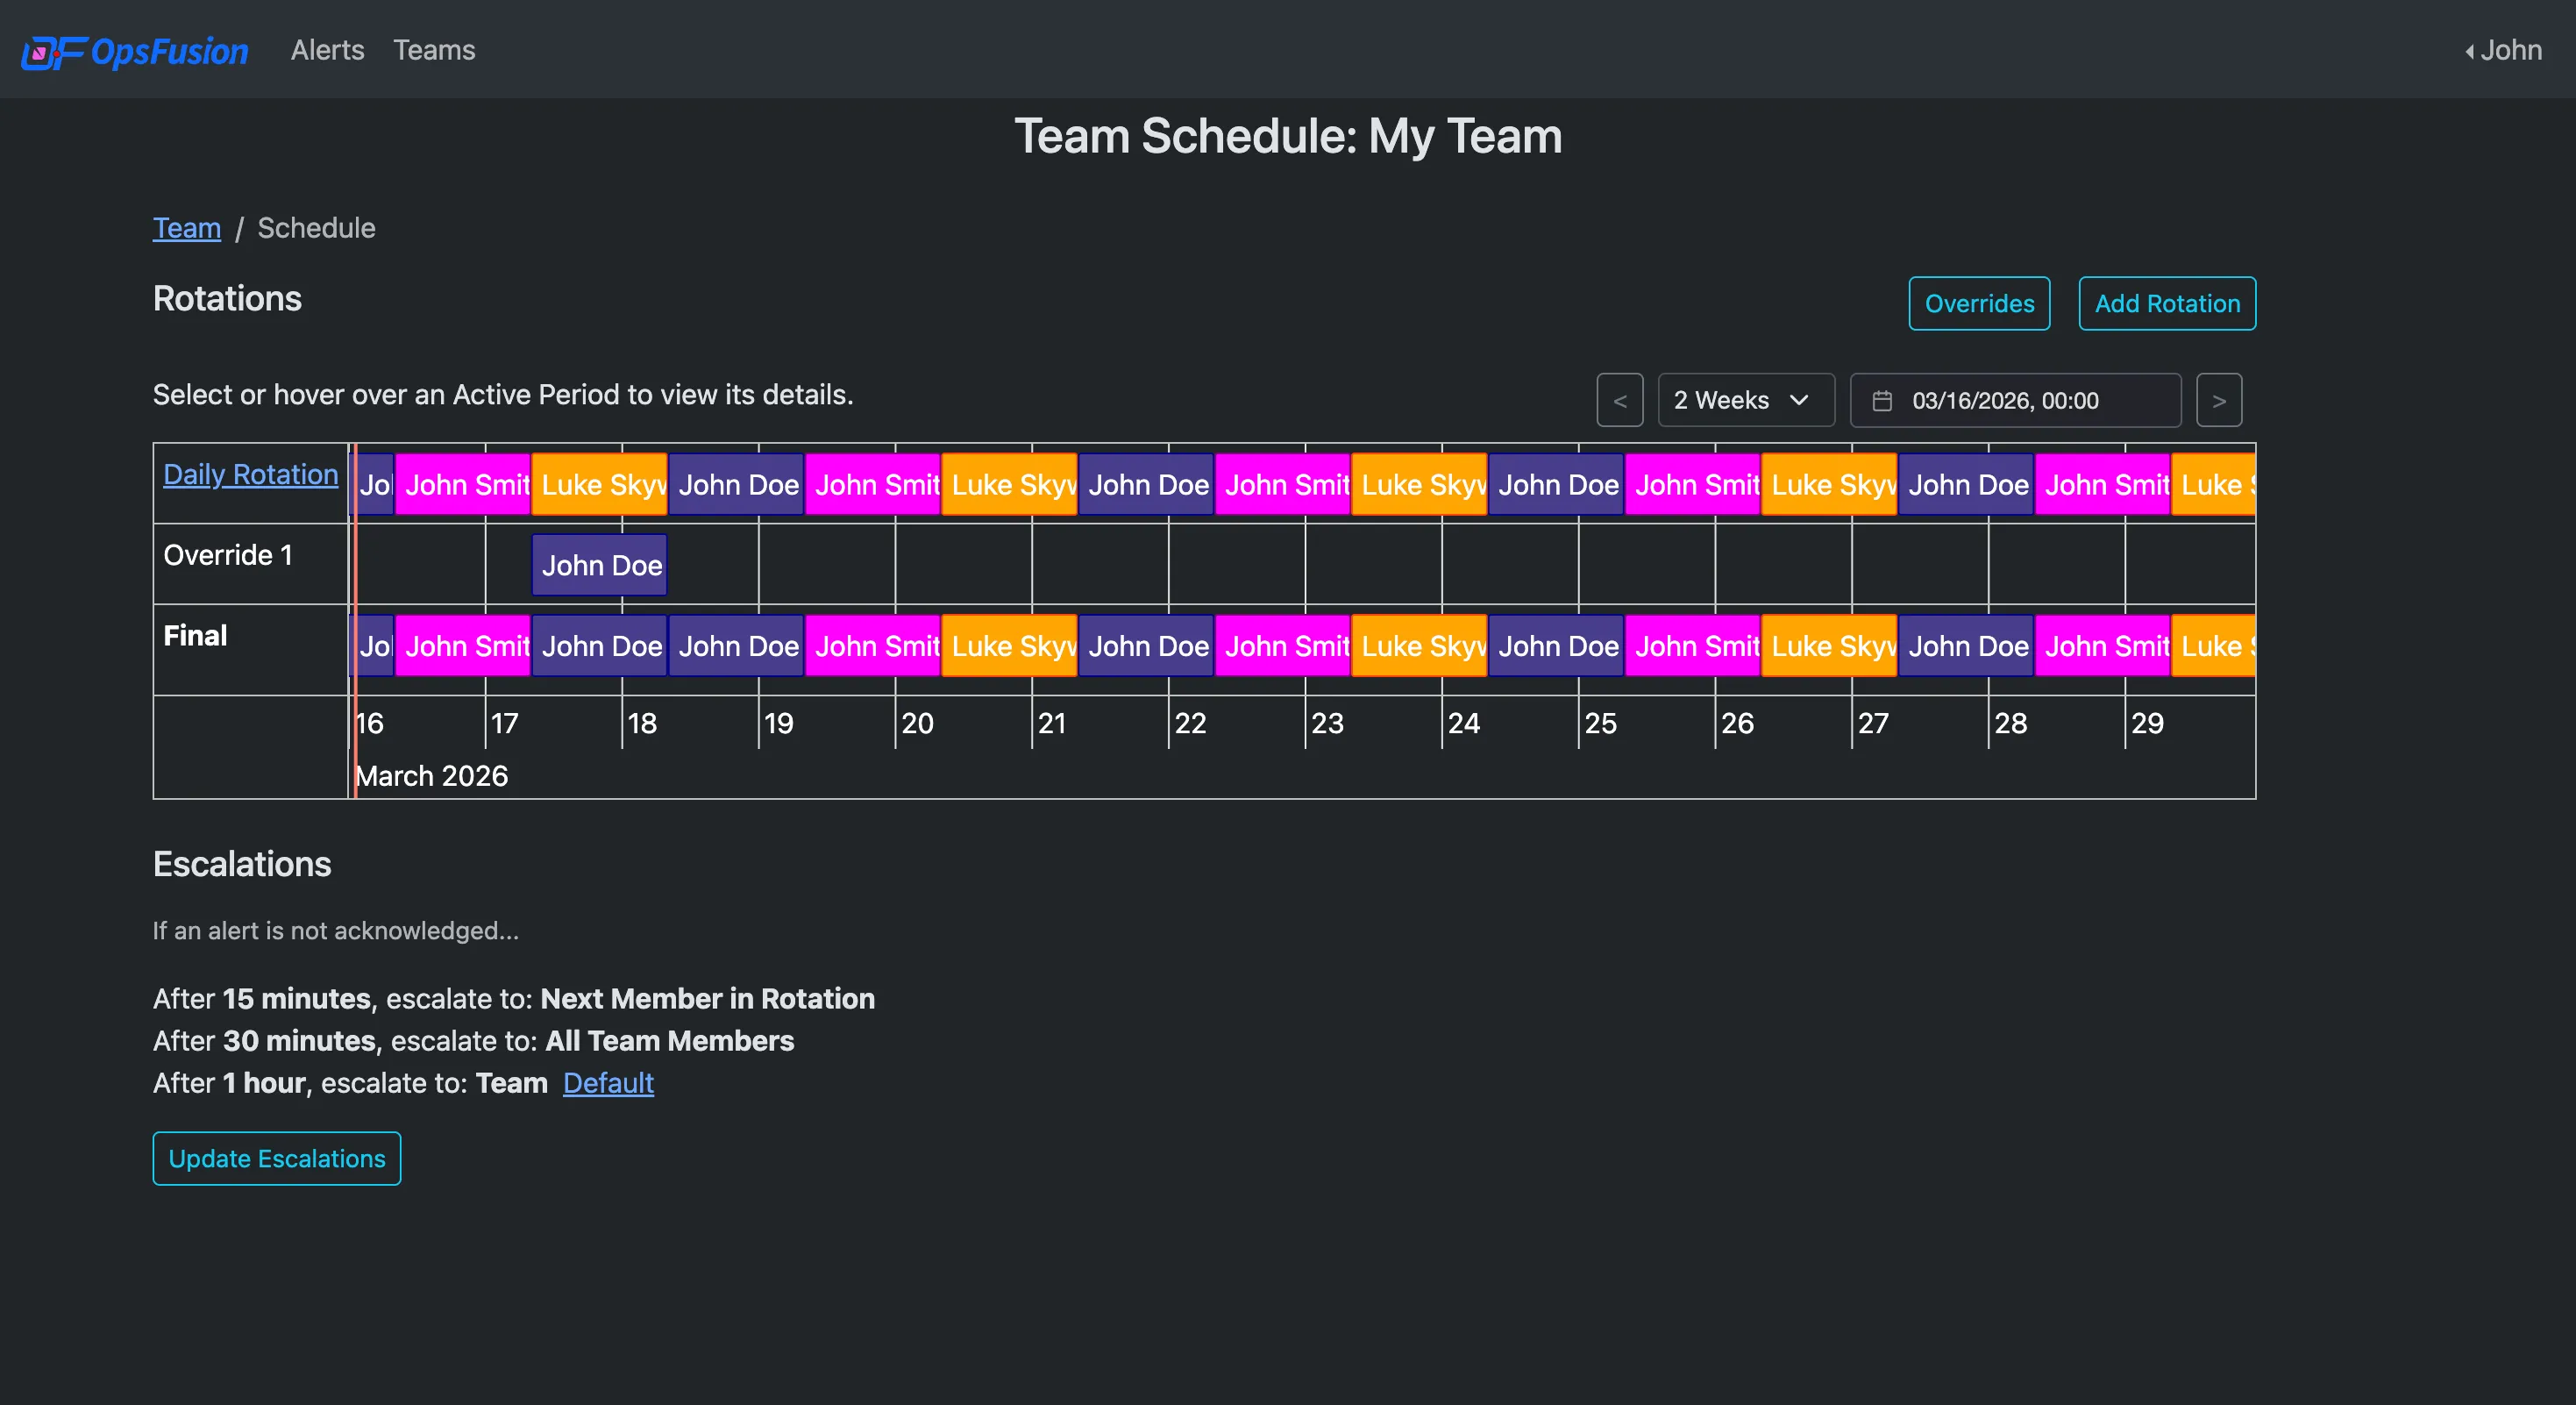Open the Teams page
The height and width of the screenshot is (1405, 2576).
(x=434, y=50)
